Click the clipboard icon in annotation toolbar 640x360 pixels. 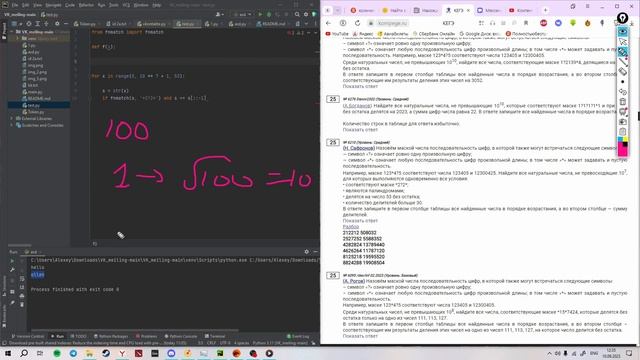622,131
